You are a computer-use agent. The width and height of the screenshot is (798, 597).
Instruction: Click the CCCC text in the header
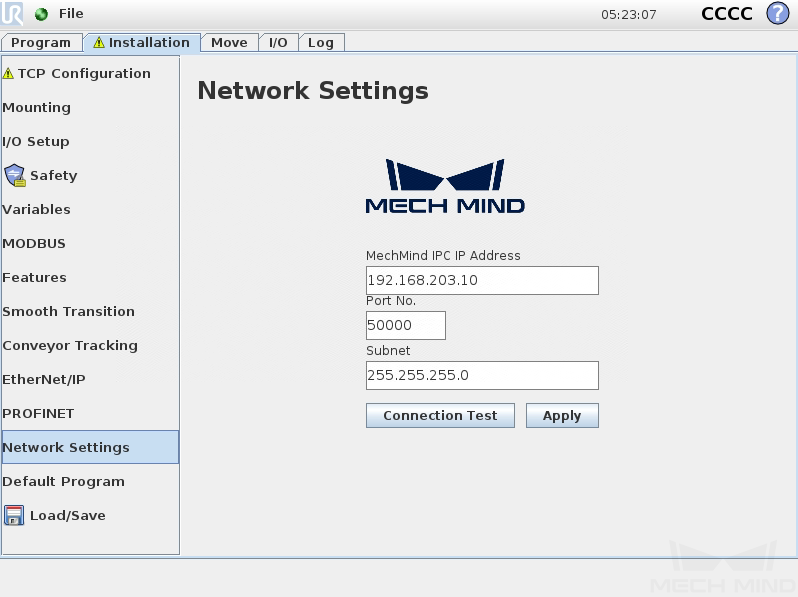[727, 14]
